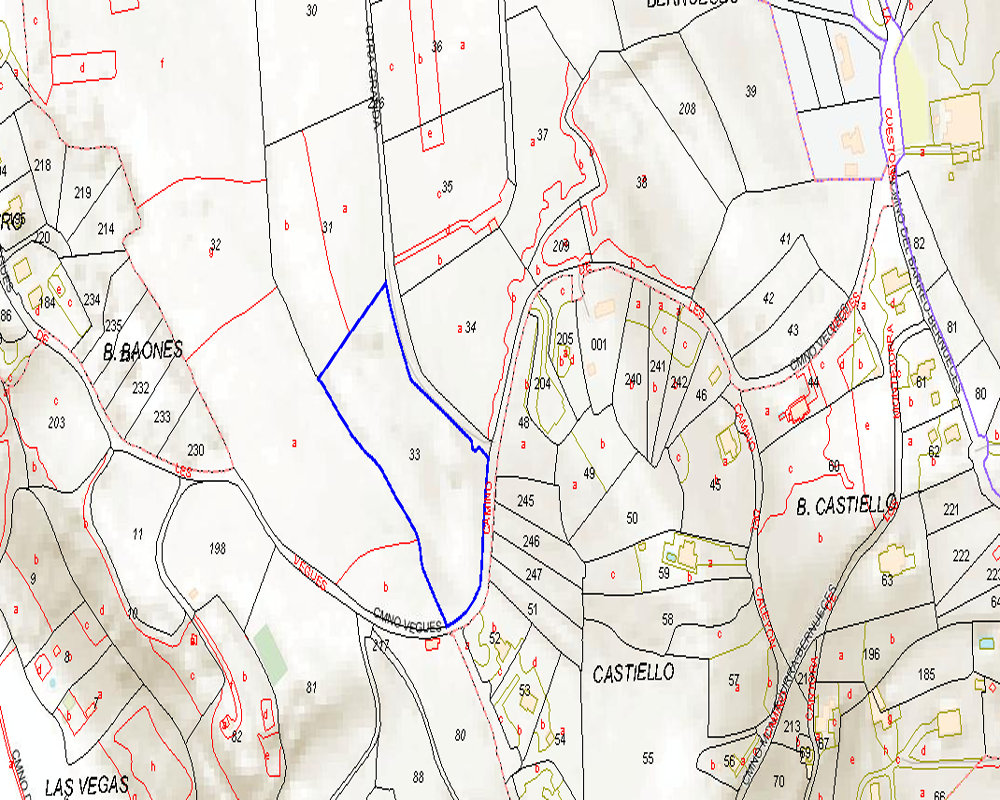Select parcel 219 on the map
This screenshot has height=800, width=1000.
(x=82, y=192)
